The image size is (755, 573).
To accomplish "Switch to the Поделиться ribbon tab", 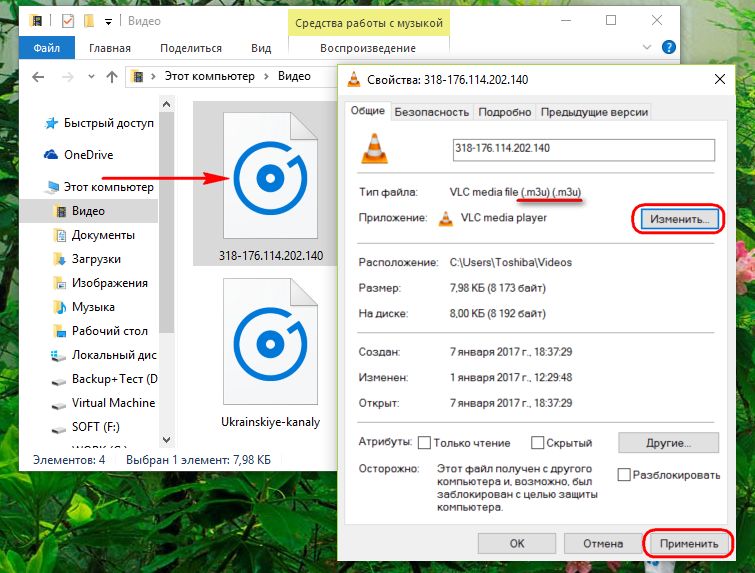I will coord(191,48).
